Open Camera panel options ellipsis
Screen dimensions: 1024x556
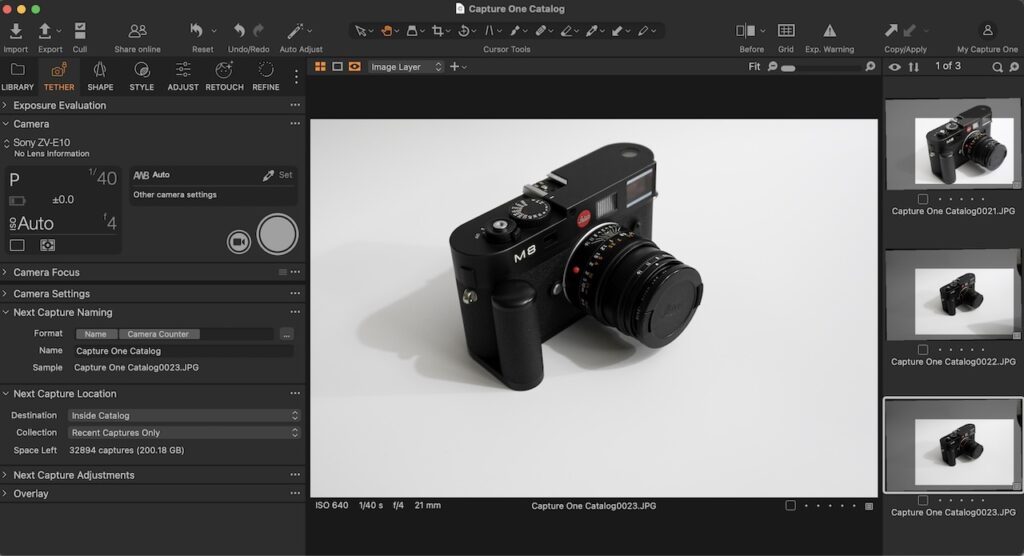click(x=295, y=123)
